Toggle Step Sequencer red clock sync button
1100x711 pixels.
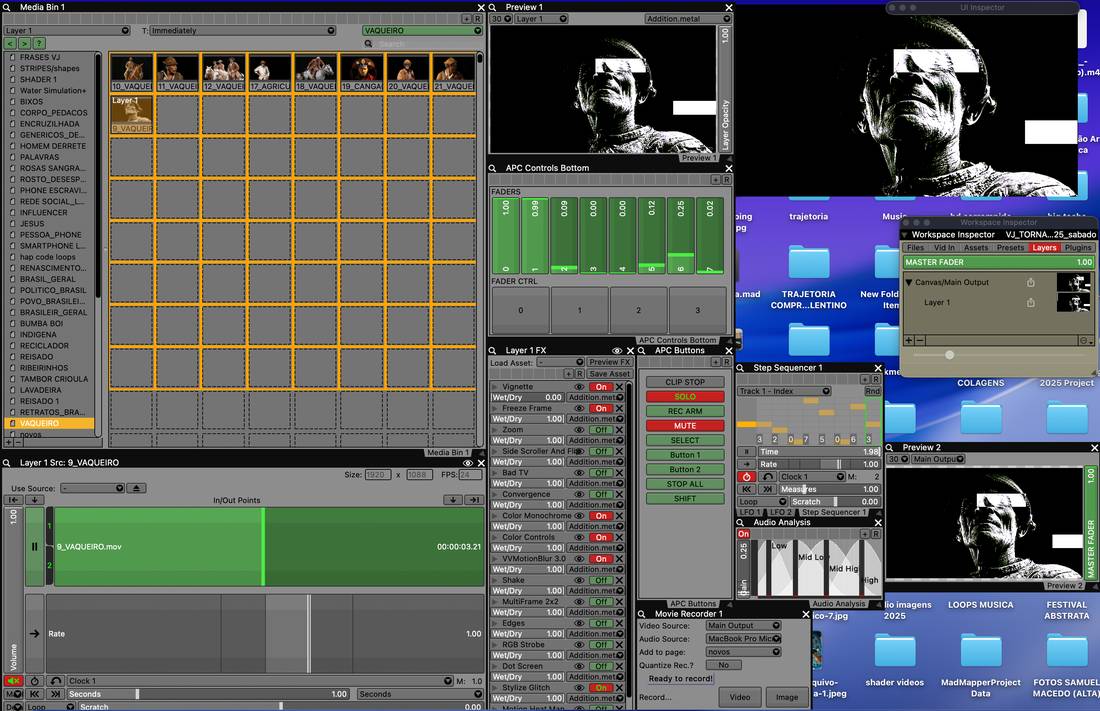pyautogui.click(x=746, y=477)
